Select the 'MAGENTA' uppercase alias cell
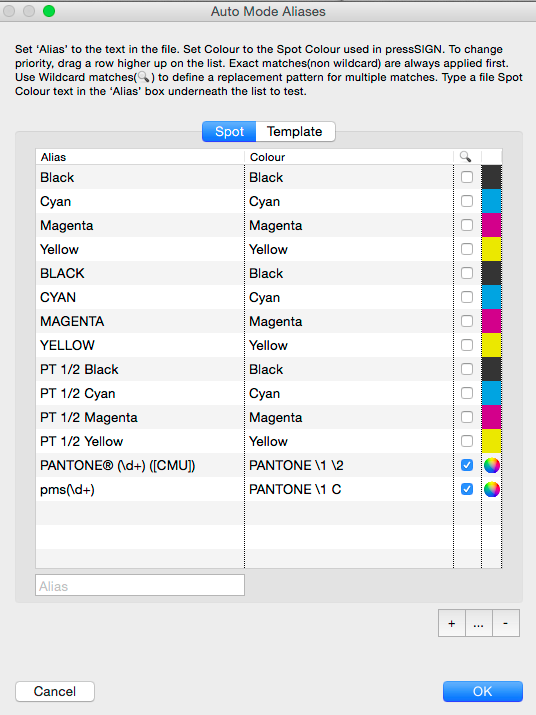Image resolution: width=536 pixels, height=715 pixels. [x=140, y=321]
